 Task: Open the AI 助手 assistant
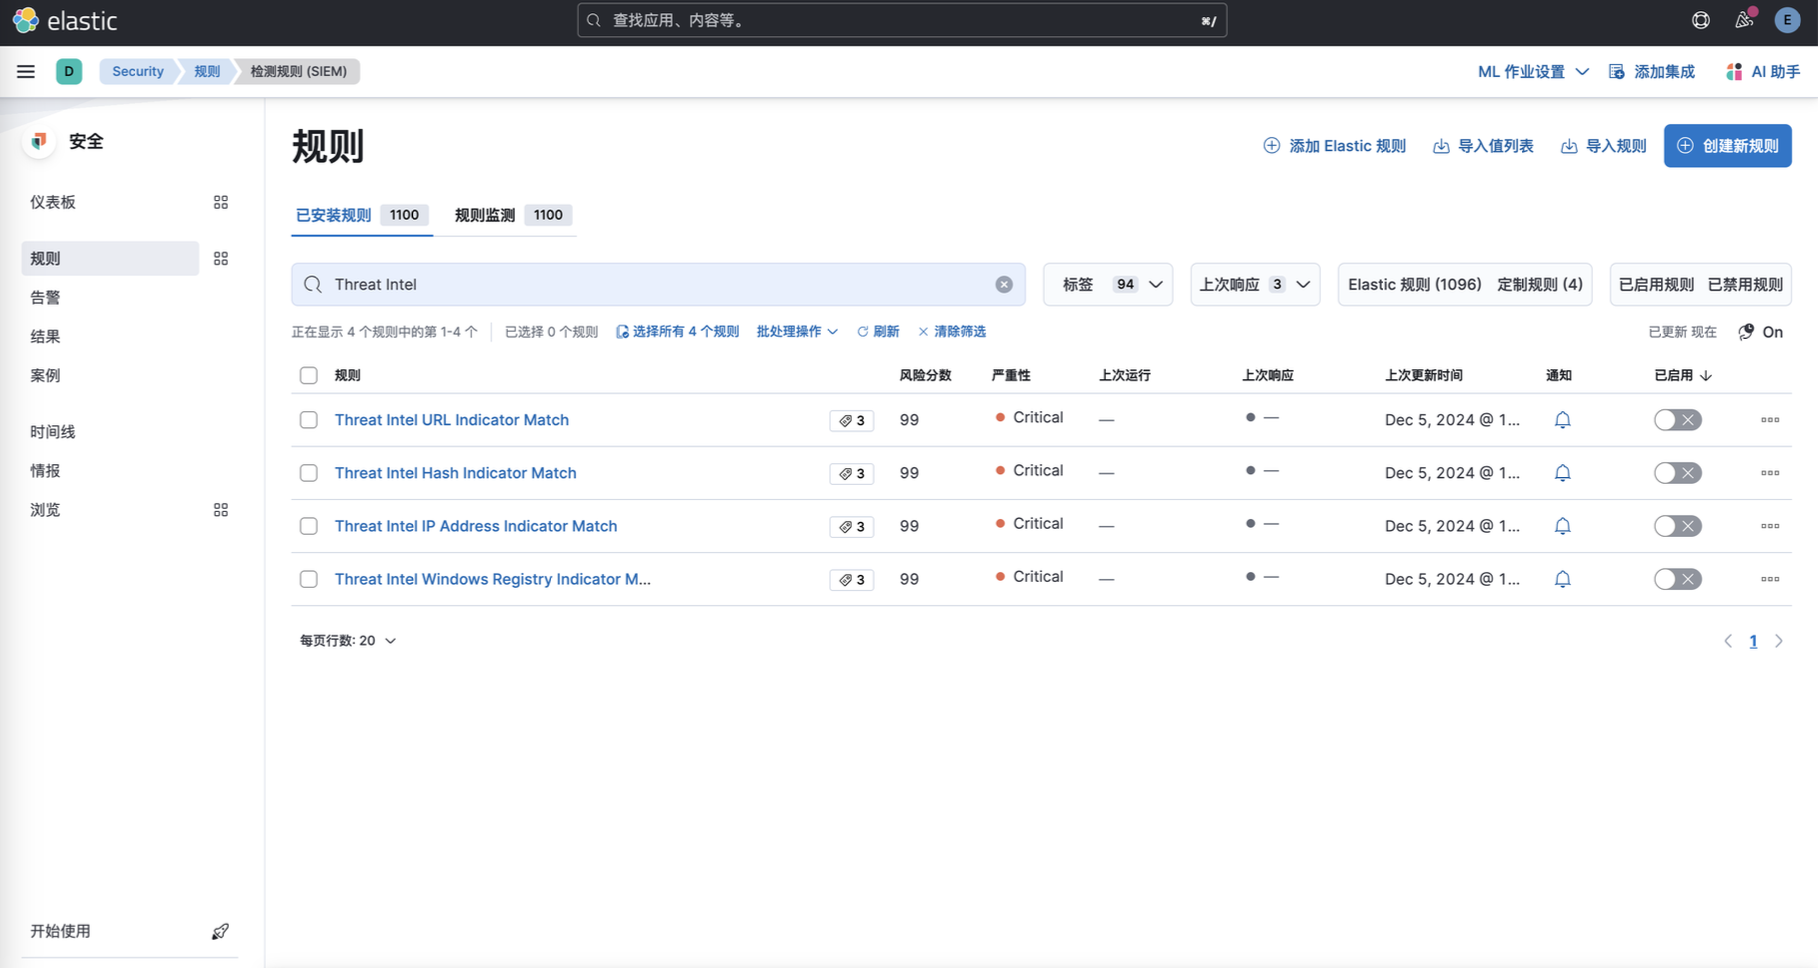click(1763, 72)
